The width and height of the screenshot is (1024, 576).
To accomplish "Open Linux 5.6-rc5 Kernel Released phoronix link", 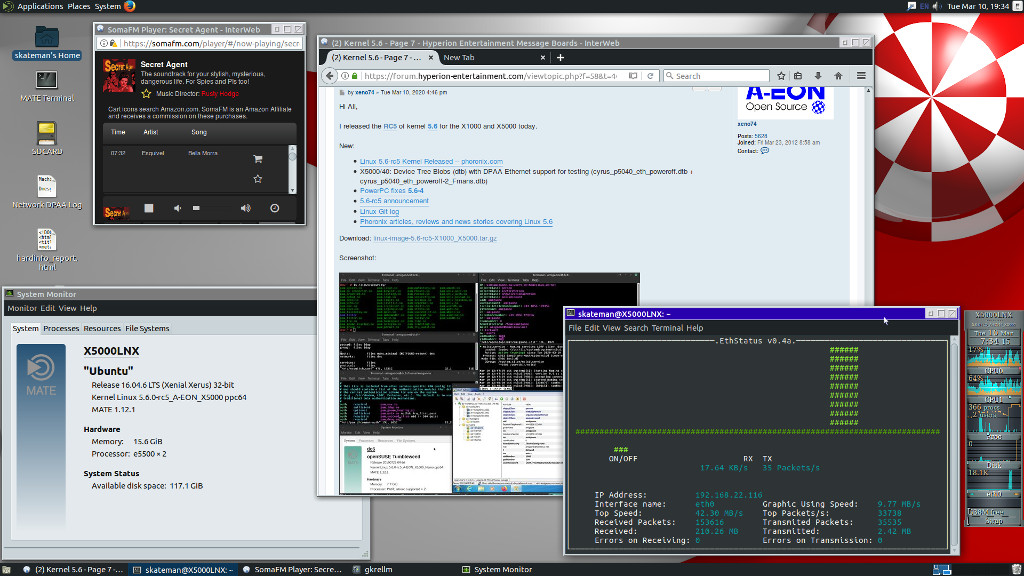I will pos(431,161).
